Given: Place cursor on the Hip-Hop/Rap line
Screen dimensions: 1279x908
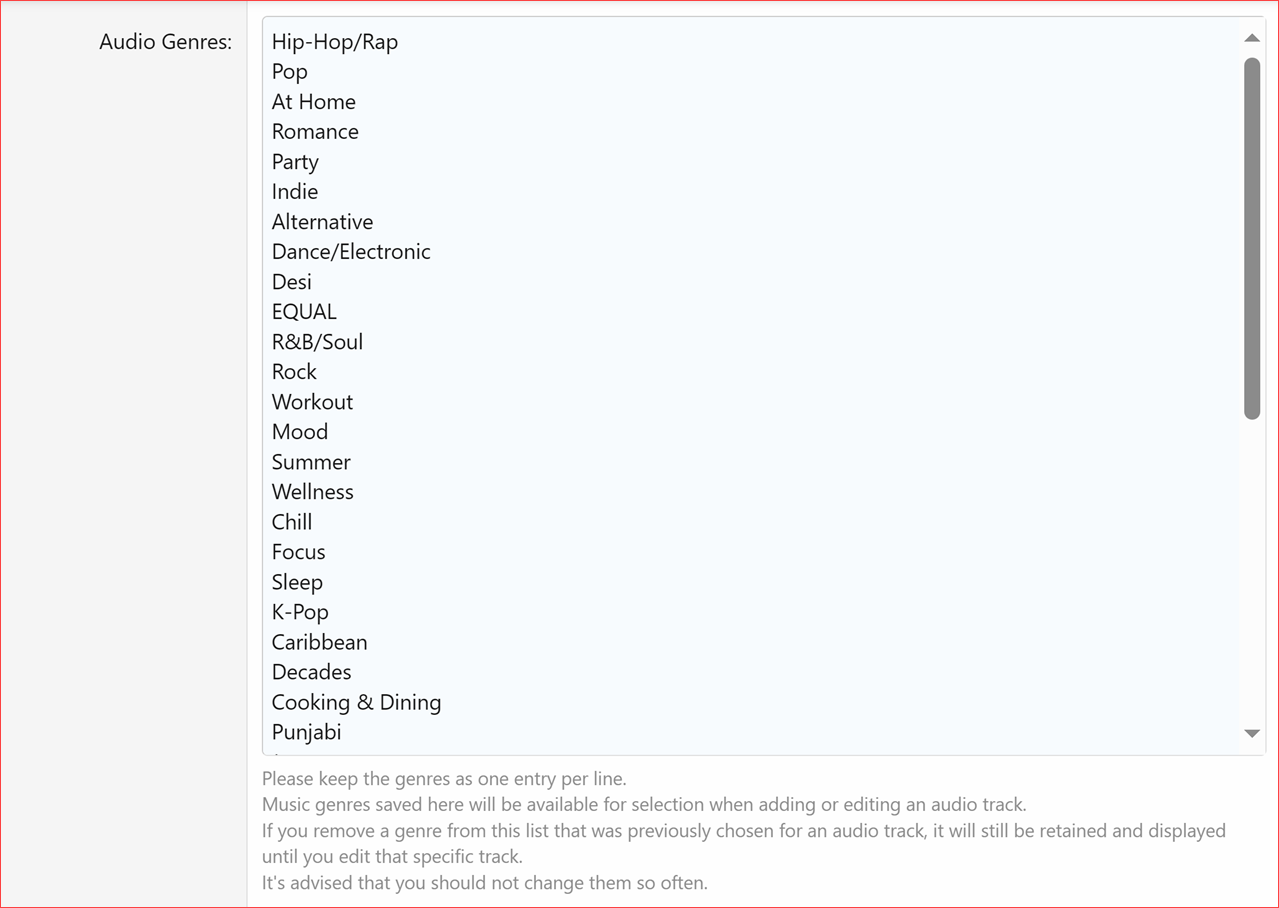Looking at the screenshot, I should click(334, 42).
